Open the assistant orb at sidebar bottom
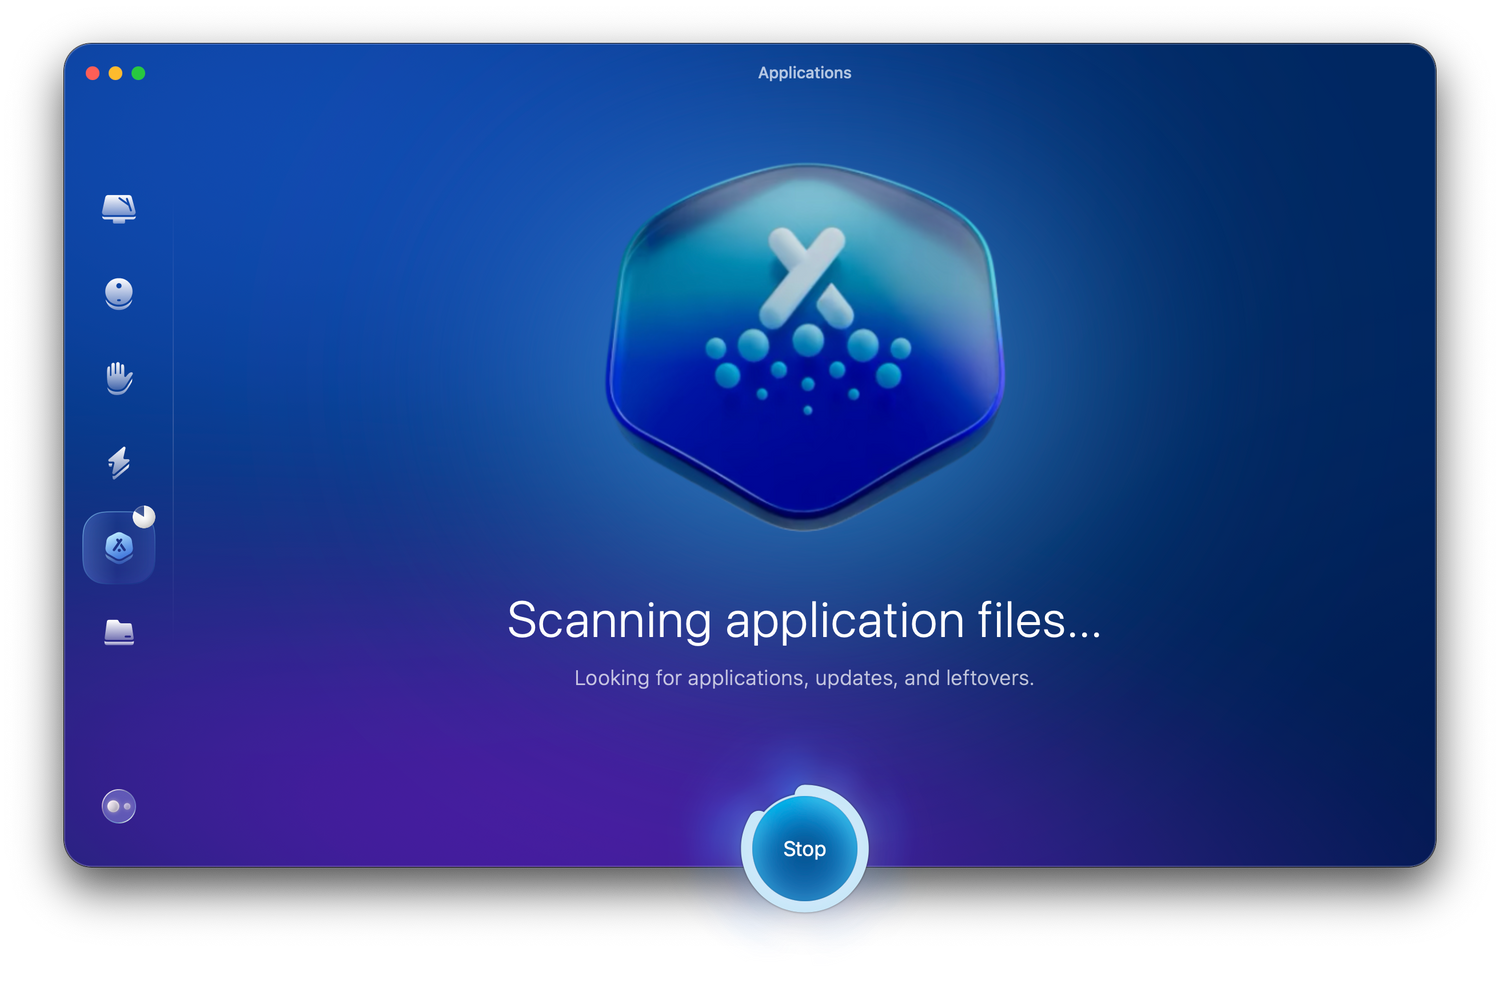1500x995 pixels. click(x=119, y=806)
